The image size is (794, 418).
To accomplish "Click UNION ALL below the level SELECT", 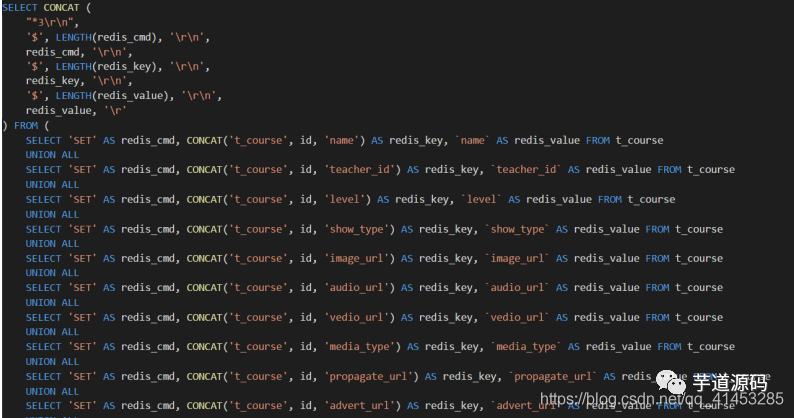I will [53, 214].
